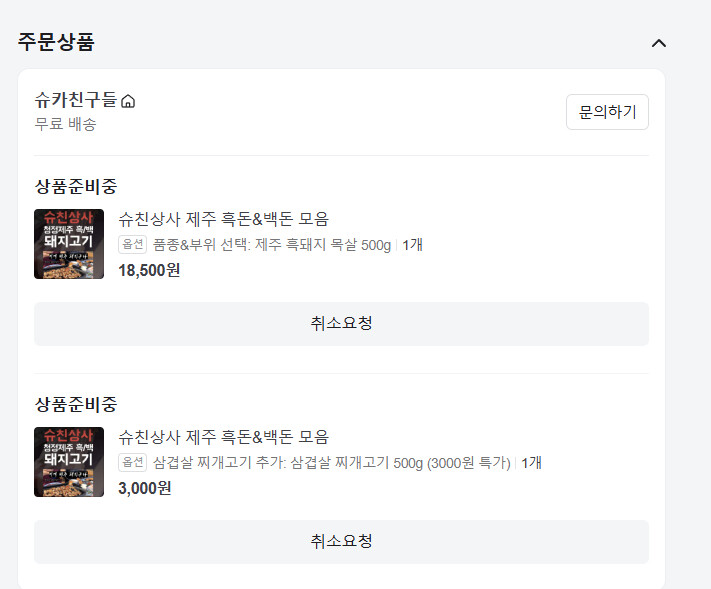Collapse the 주문상품 section chevron
Screen dimensions: 711x589
coord(658,43)
